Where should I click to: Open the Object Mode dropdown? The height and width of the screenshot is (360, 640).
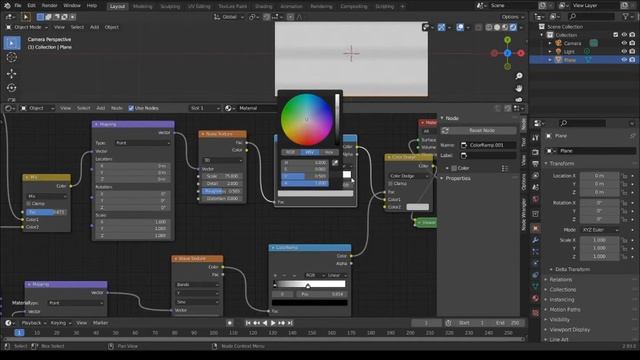tap(27, 27)
